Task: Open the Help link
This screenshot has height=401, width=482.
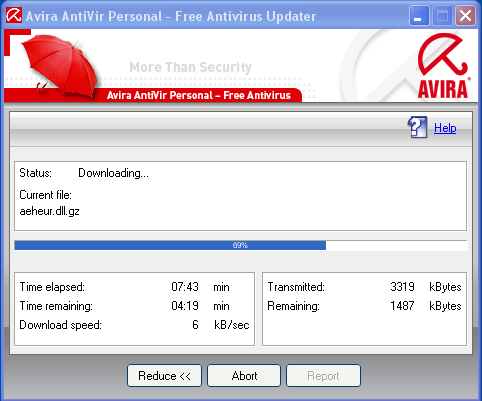Action: pos(445,128)
